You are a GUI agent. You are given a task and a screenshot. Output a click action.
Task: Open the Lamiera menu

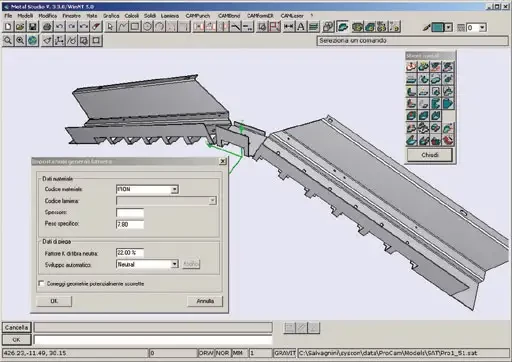coord(170,16)
